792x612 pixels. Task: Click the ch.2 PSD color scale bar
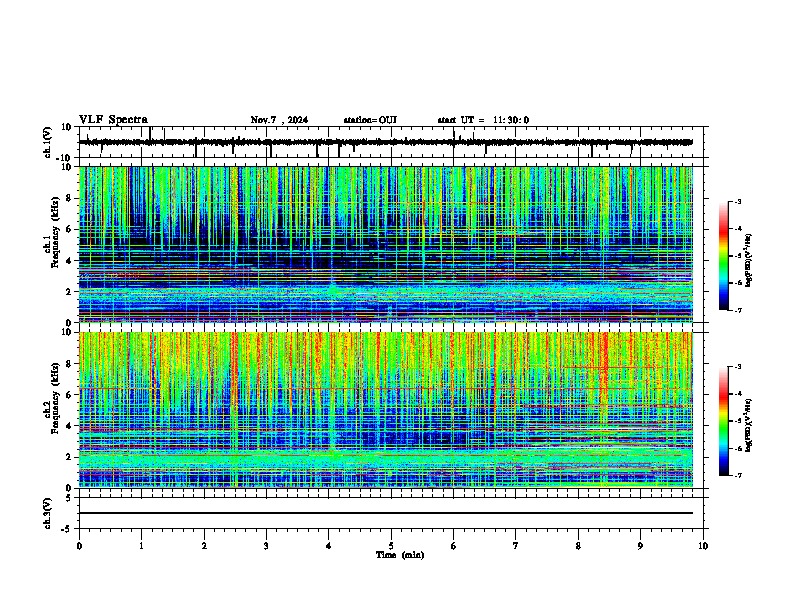pyautogui.click(x=724, y=421)
